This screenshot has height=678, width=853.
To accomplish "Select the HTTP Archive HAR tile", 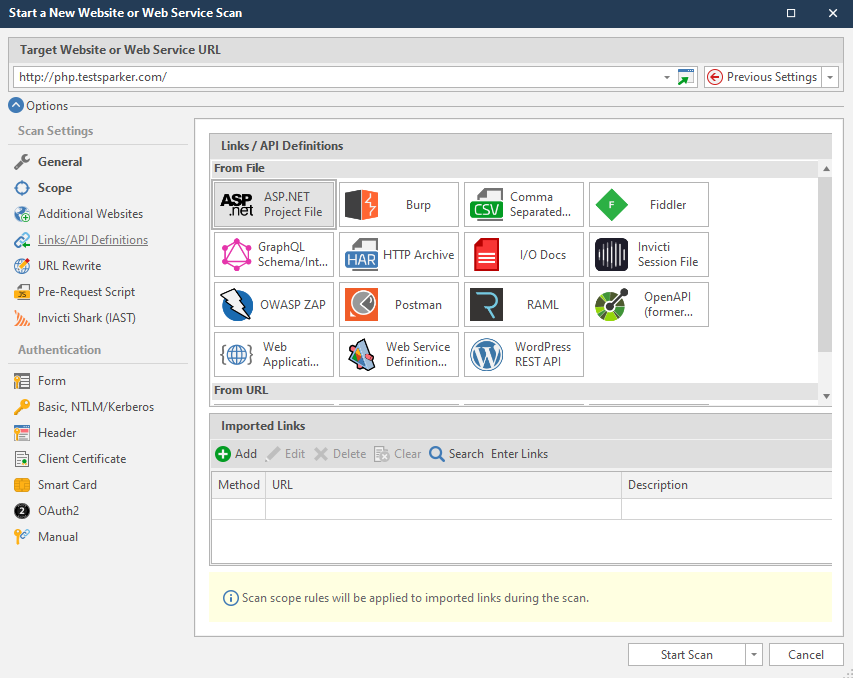I will tap(399, 255).
